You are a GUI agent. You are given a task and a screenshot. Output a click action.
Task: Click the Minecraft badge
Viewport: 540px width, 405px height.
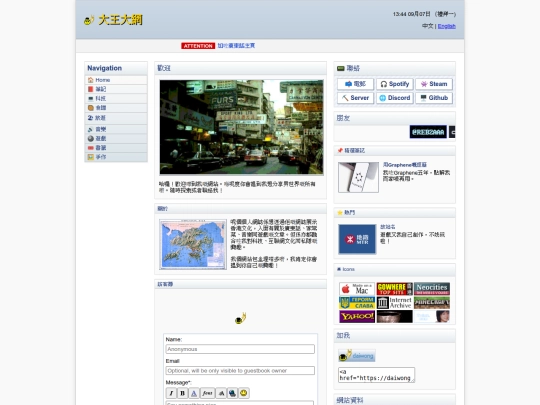coord(432,303)
